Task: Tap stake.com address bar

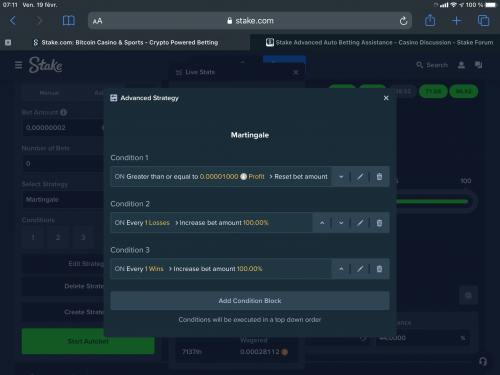Action: (250, 21)
